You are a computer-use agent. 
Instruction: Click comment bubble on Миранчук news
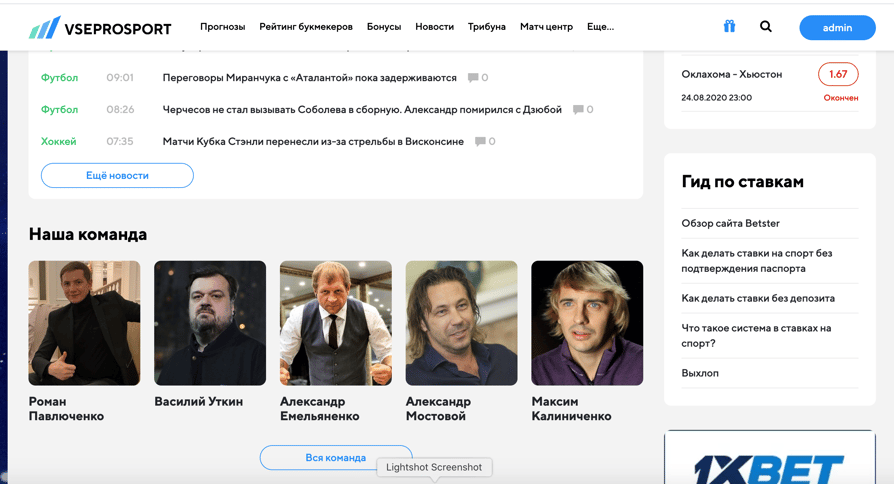tap(473, 77)
